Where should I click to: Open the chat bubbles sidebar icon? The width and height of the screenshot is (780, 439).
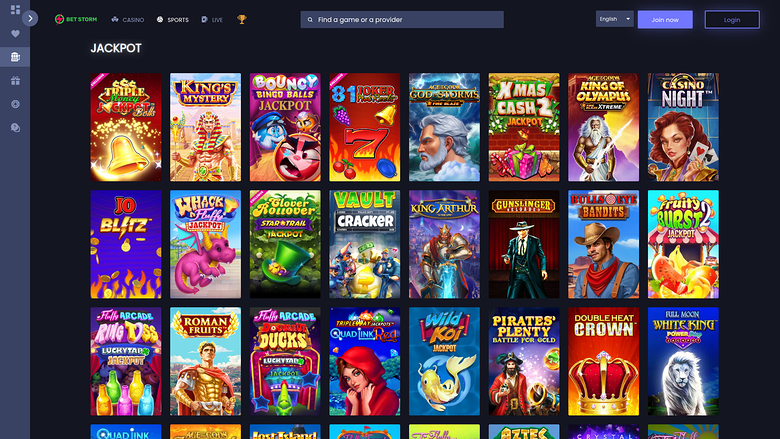point(15,128)
